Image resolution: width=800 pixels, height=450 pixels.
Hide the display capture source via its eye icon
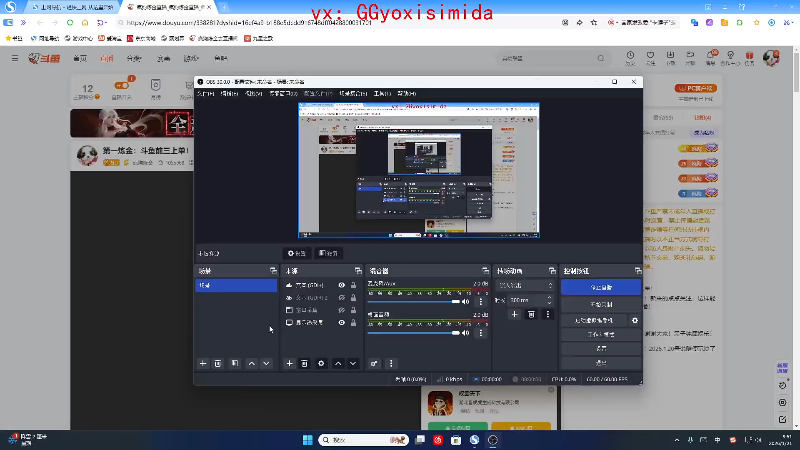tap(341, 322)
